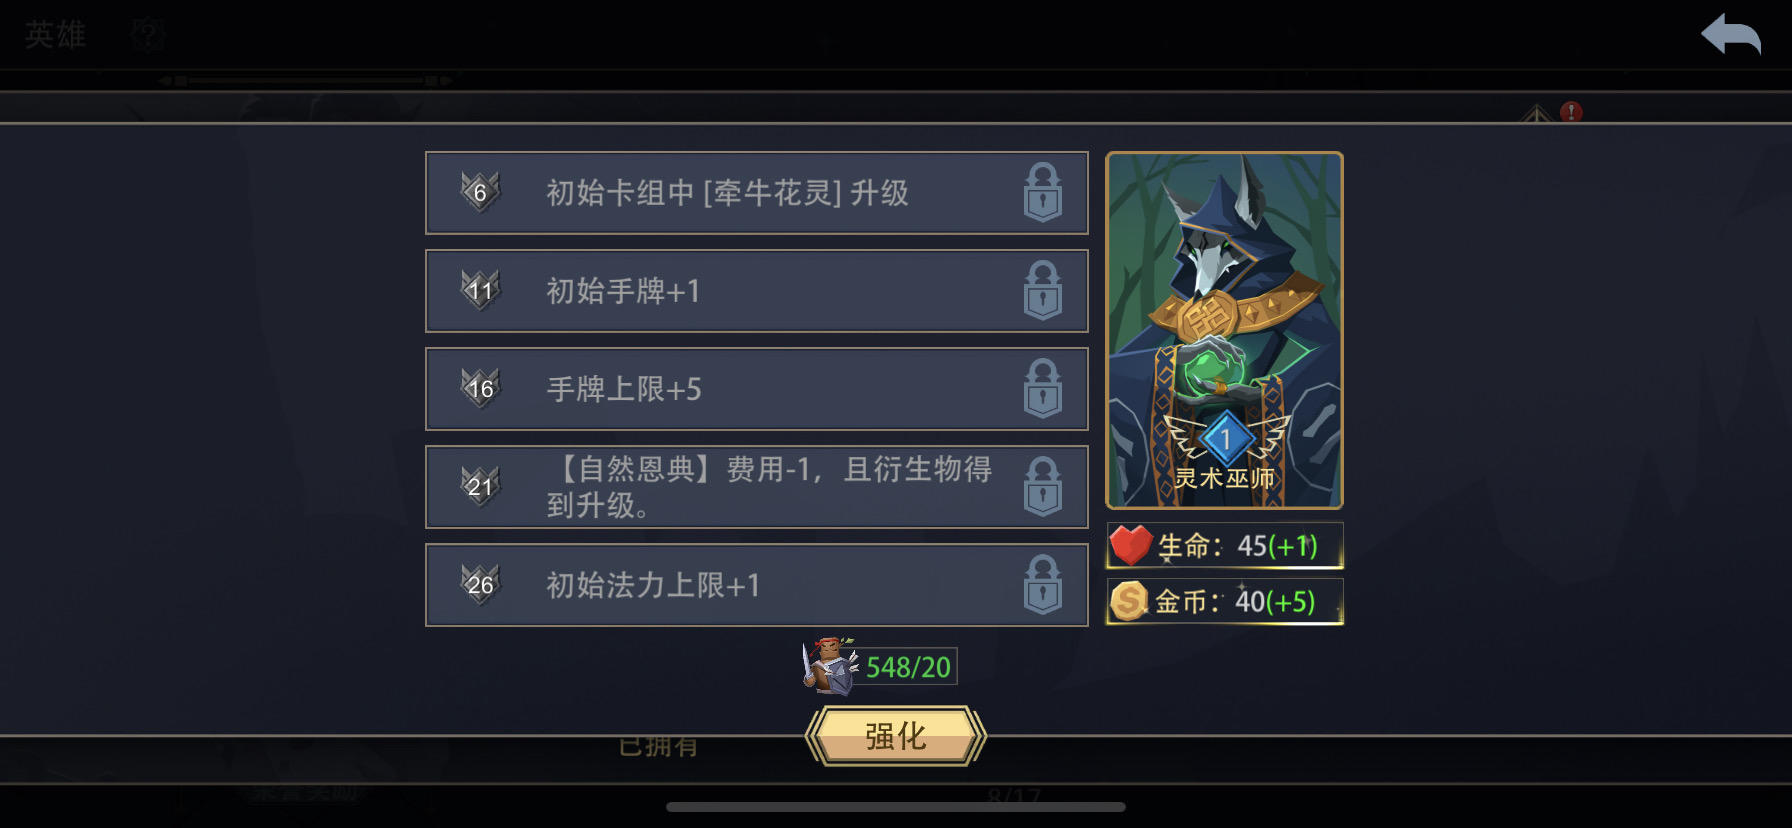Tap the lock on 初始法力上限+1 row

pos(1043,584)
